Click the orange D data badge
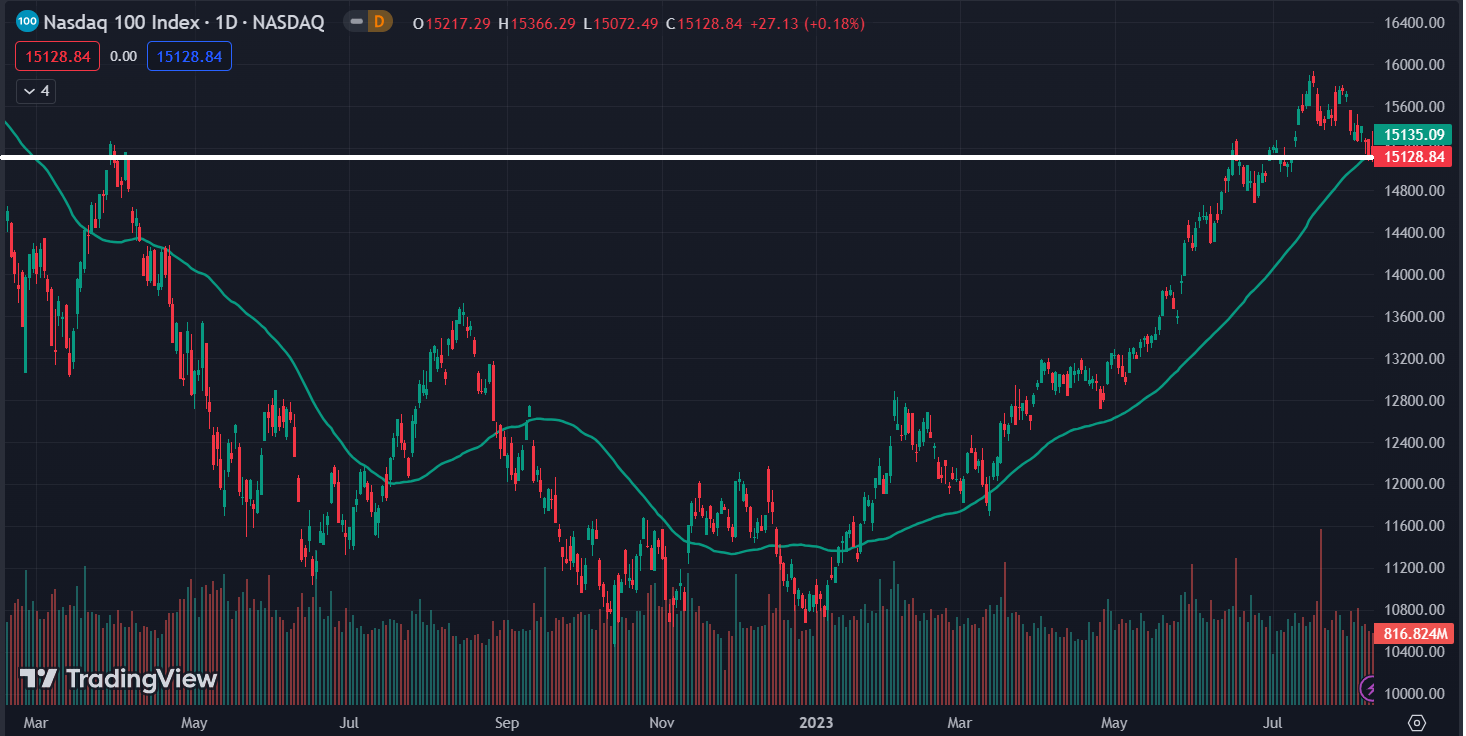 (380, 22)
